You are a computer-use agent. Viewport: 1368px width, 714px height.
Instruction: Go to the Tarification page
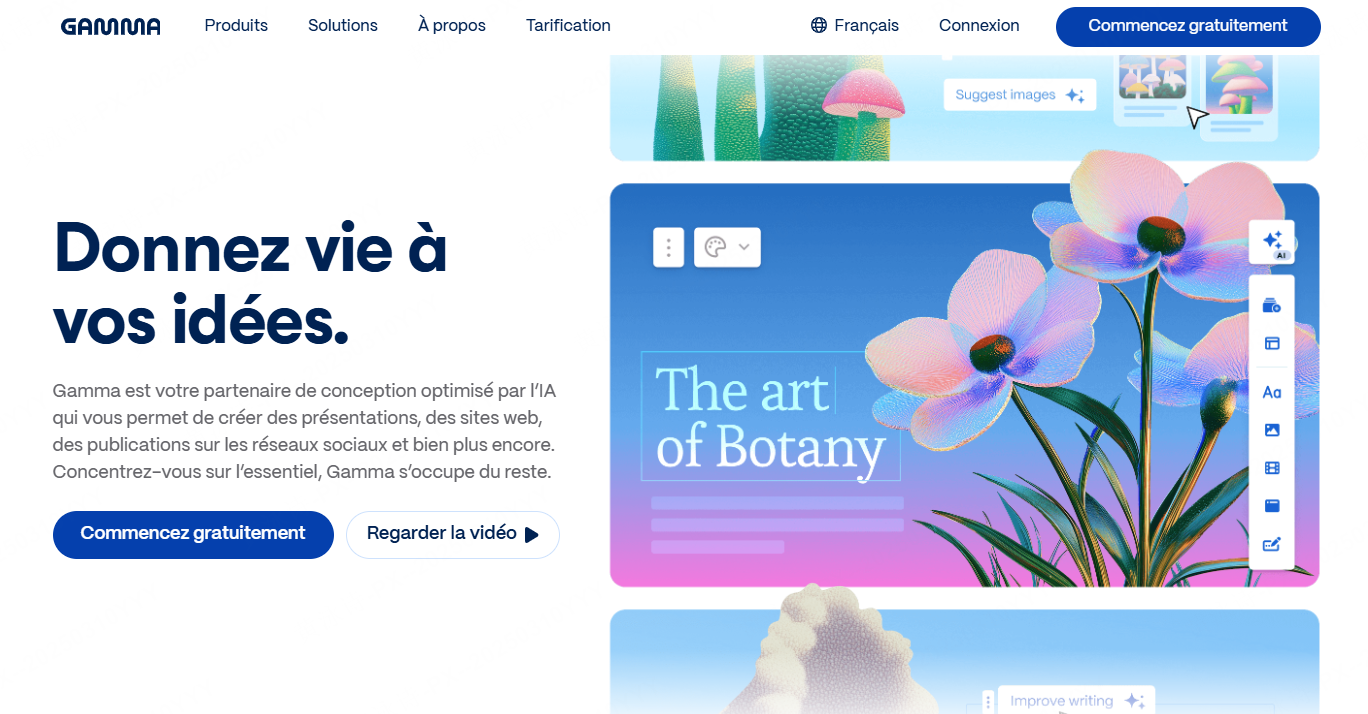pos(568,26)
